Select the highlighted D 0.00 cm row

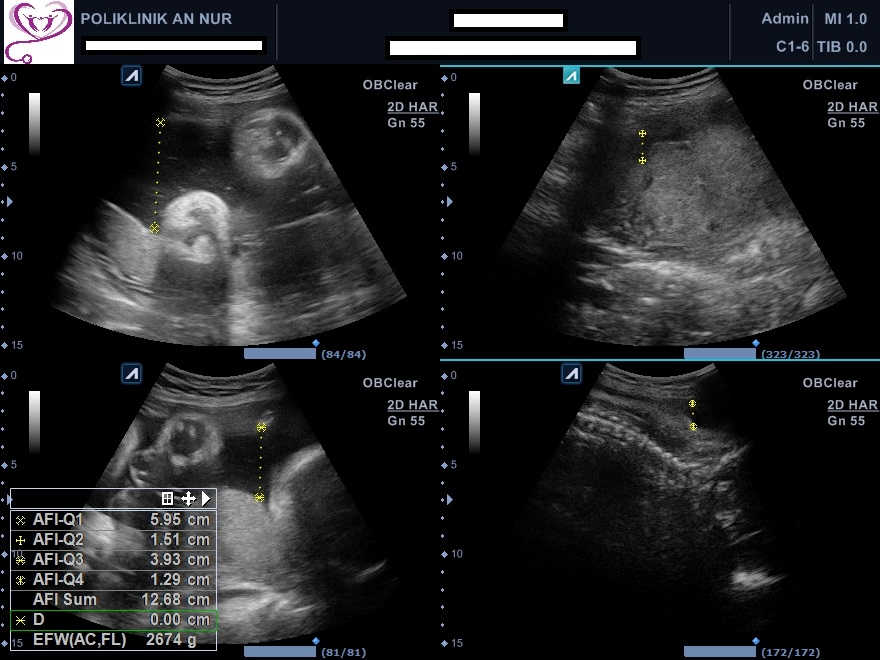point(114,620)
